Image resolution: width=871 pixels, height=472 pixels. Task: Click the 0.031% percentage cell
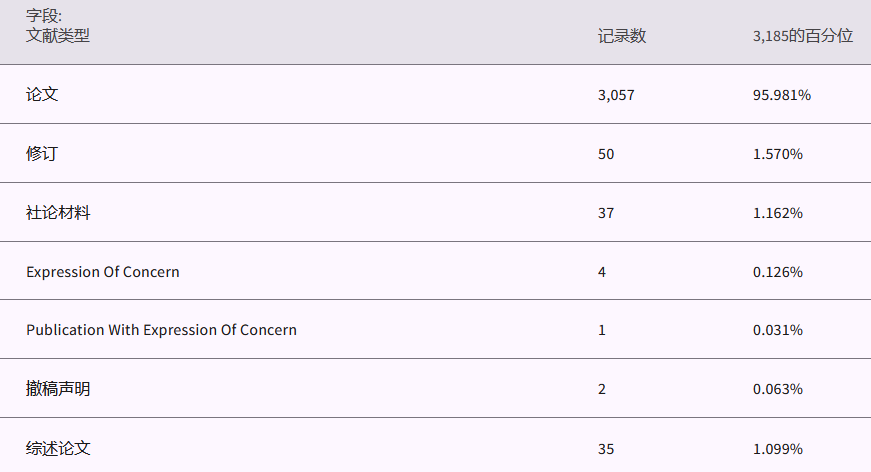coord(777,330)
